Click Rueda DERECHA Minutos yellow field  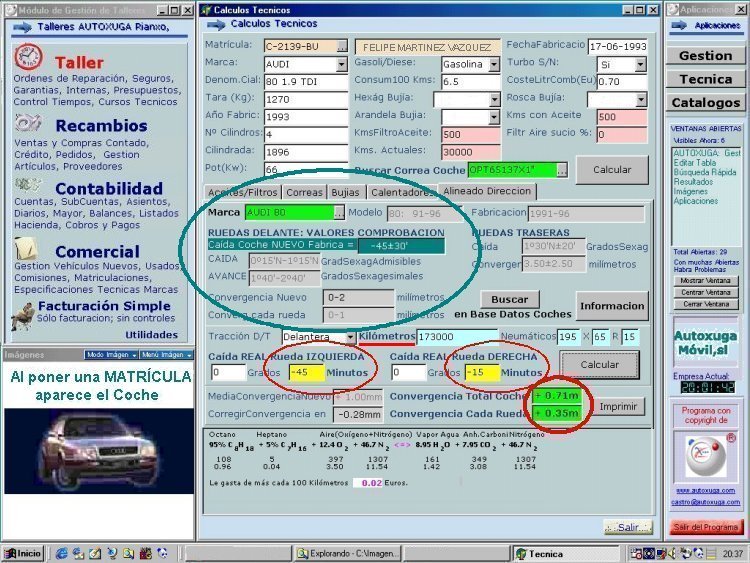click(x=482, y=373)
